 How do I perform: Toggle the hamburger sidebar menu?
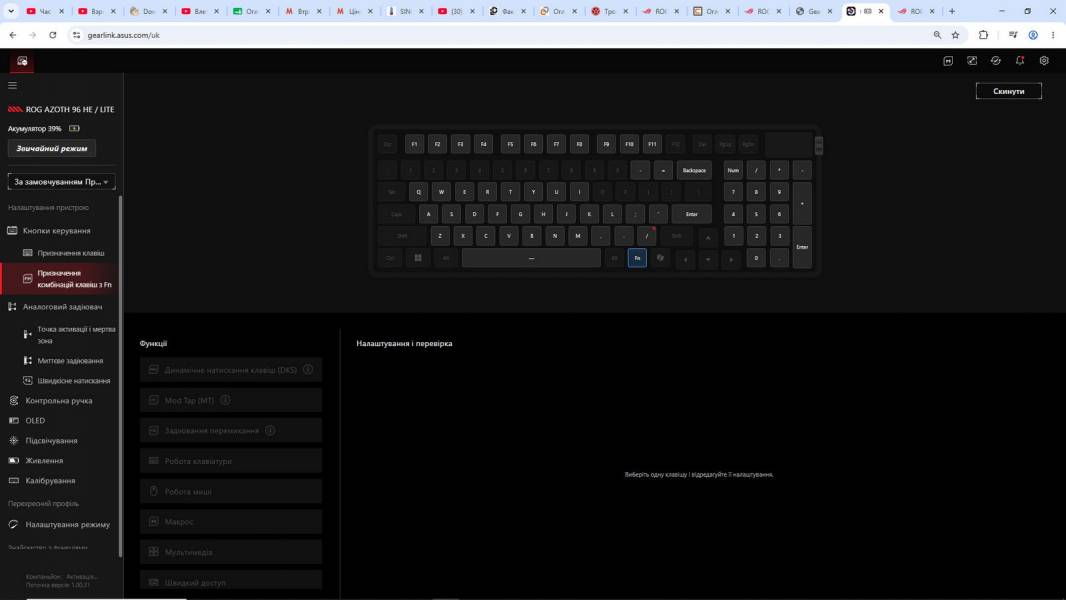tap(12, 86)
